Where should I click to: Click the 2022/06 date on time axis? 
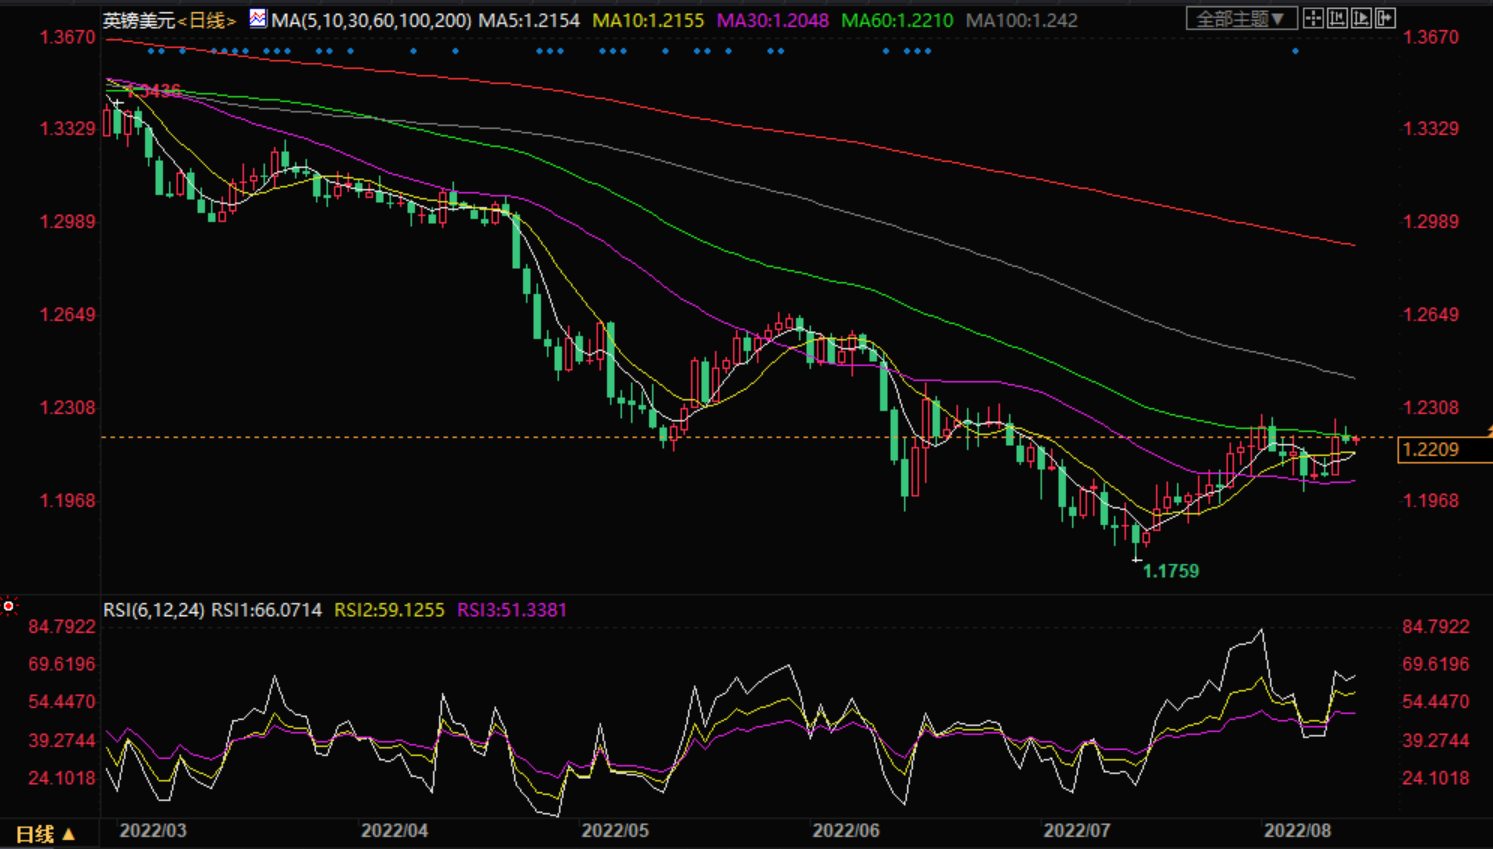coord(846,831)
